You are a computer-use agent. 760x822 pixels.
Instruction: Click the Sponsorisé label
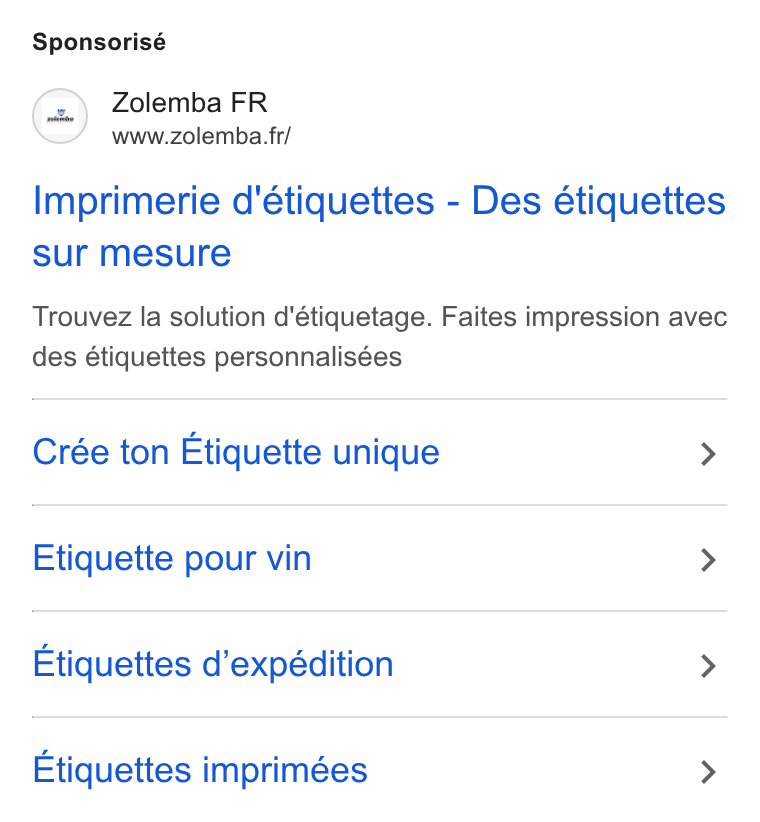click(99, 42)
